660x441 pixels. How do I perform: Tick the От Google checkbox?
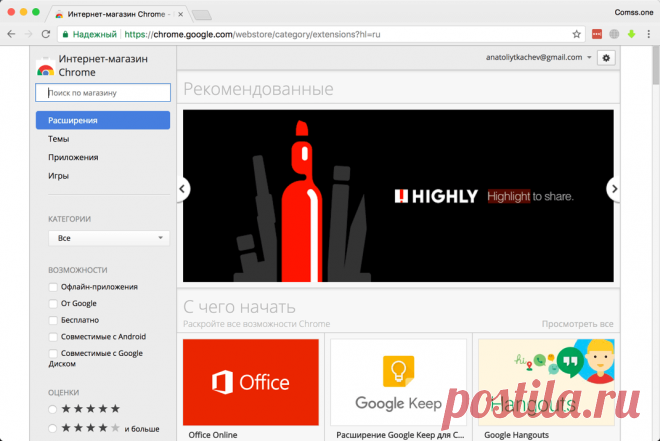point(53,303)
